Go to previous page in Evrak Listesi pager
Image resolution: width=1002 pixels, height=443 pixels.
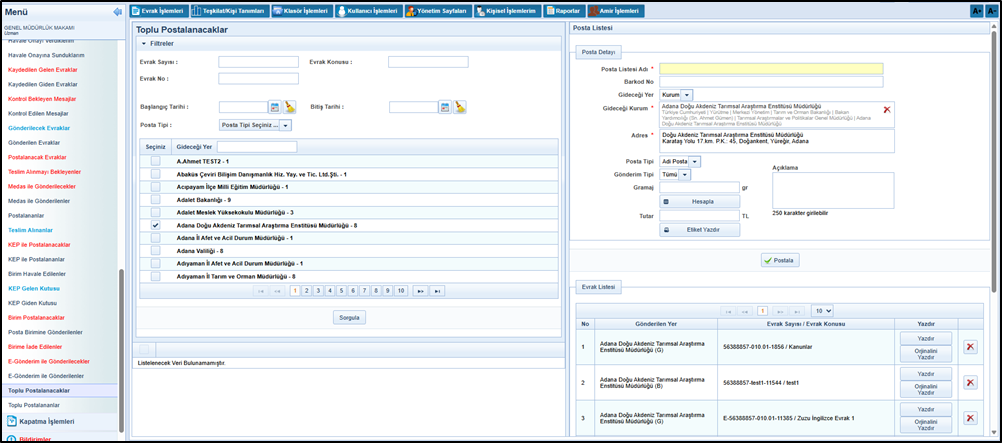point(745,311)
